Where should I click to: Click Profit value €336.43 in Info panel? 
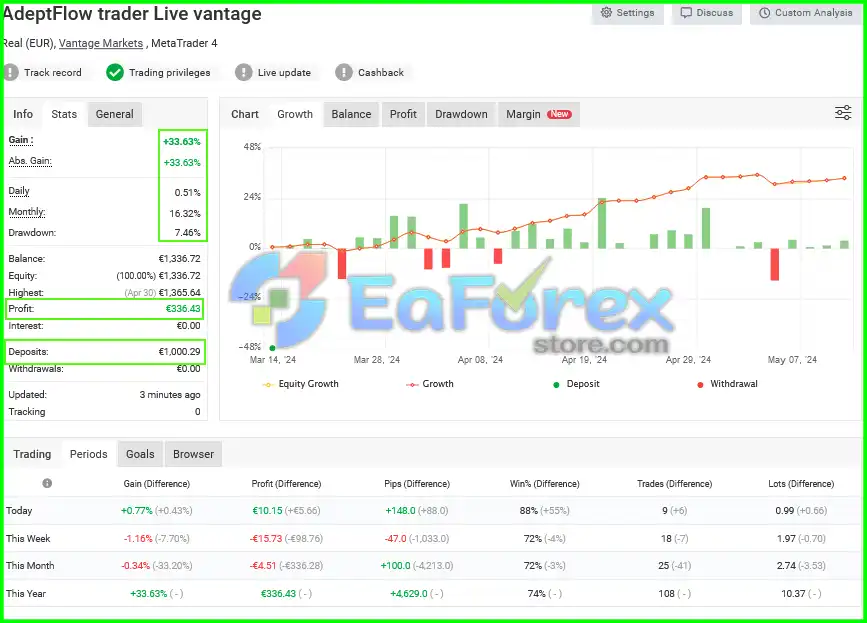(183, 308)
